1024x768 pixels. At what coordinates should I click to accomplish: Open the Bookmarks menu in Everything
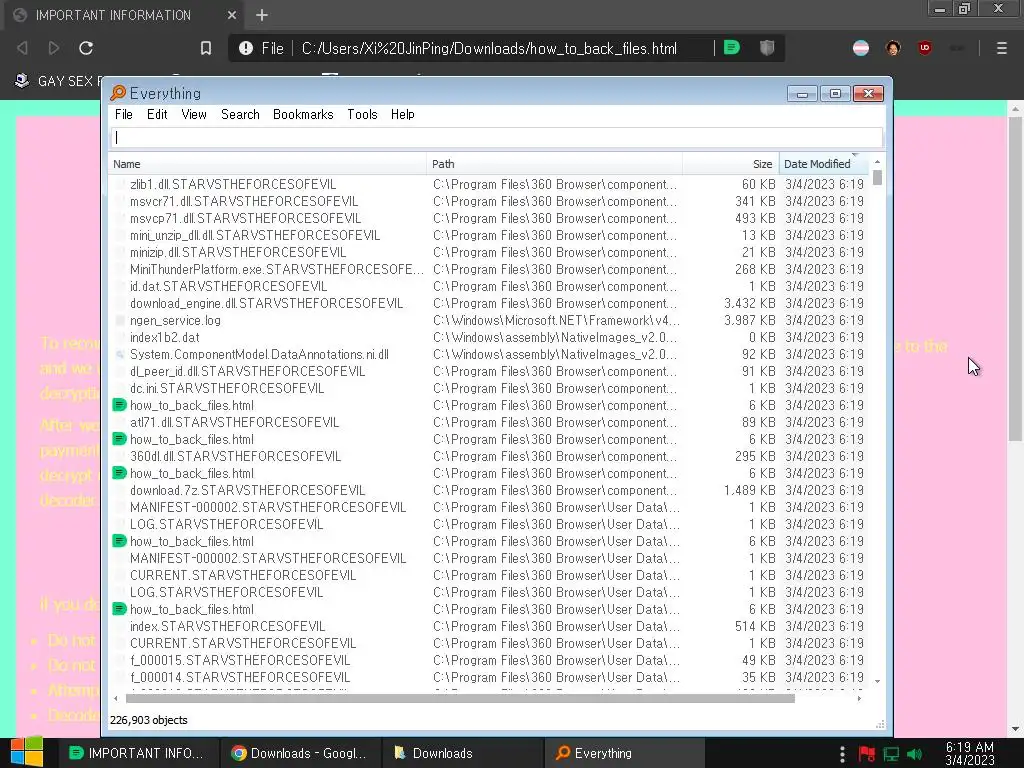click(303, 114)
